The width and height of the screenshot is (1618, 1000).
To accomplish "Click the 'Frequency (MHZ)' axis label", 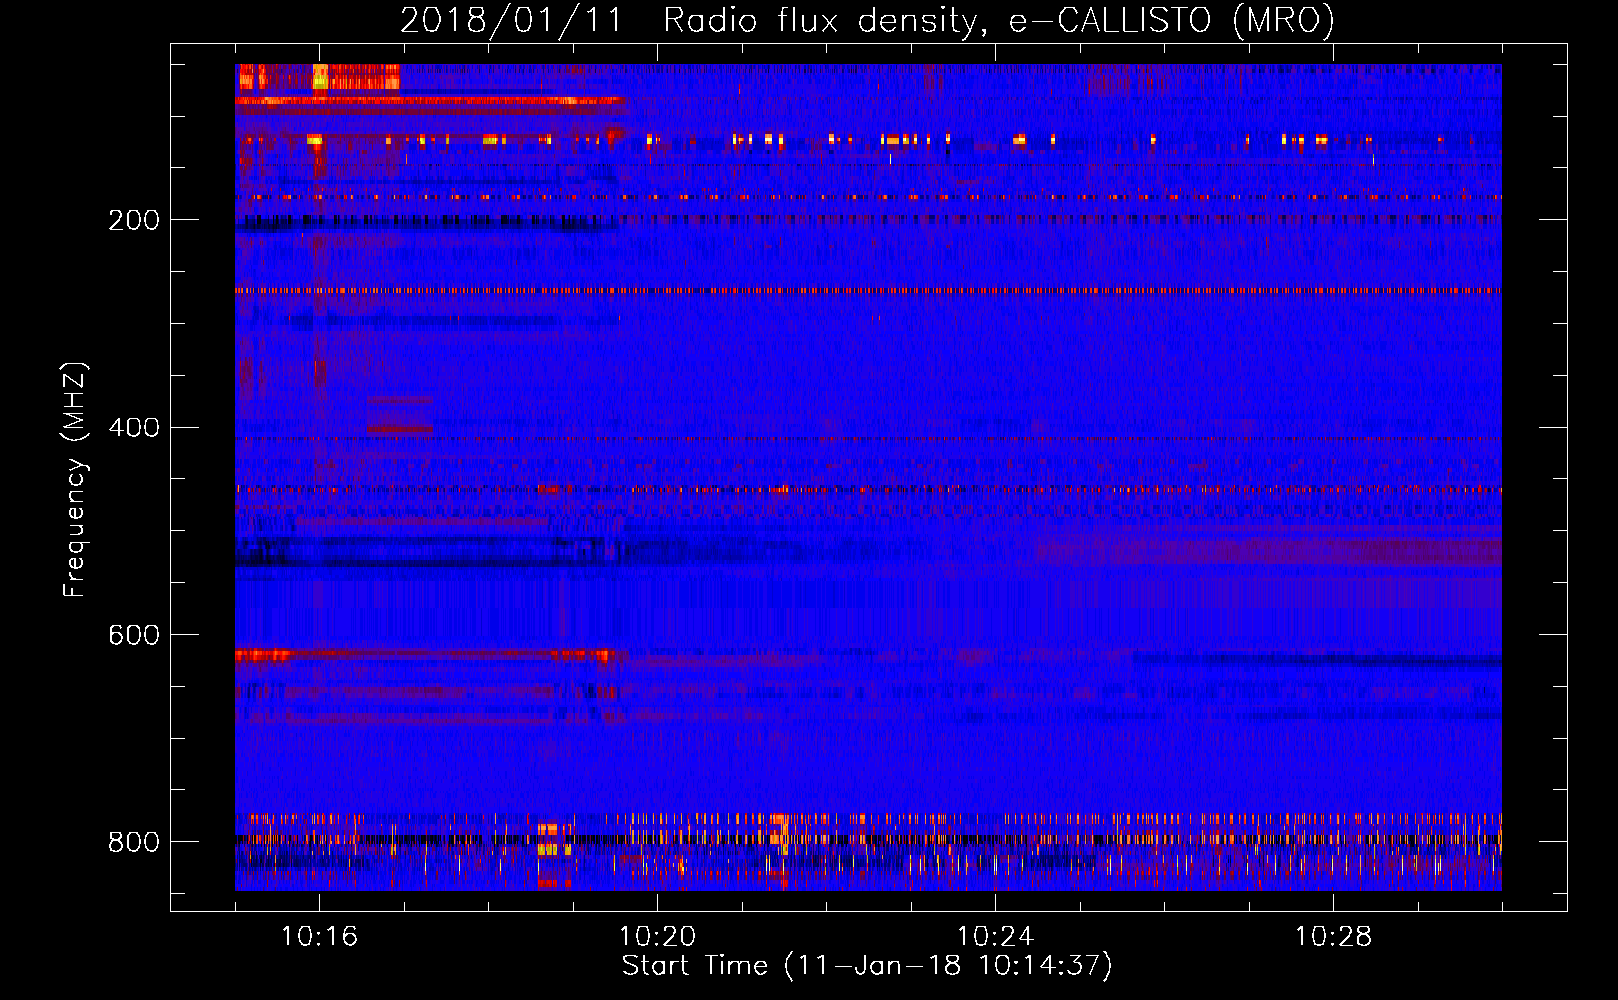I will pyautogui.click(x=75, y=479).
